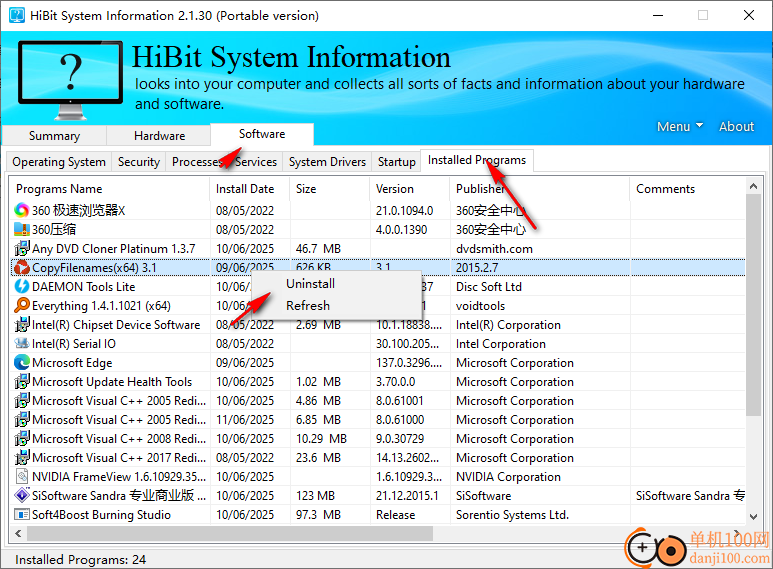Click the CopyFilenames(x64) 3.1 icon
The height and width of the screenshot is (569, 773).
coord(22,268)
